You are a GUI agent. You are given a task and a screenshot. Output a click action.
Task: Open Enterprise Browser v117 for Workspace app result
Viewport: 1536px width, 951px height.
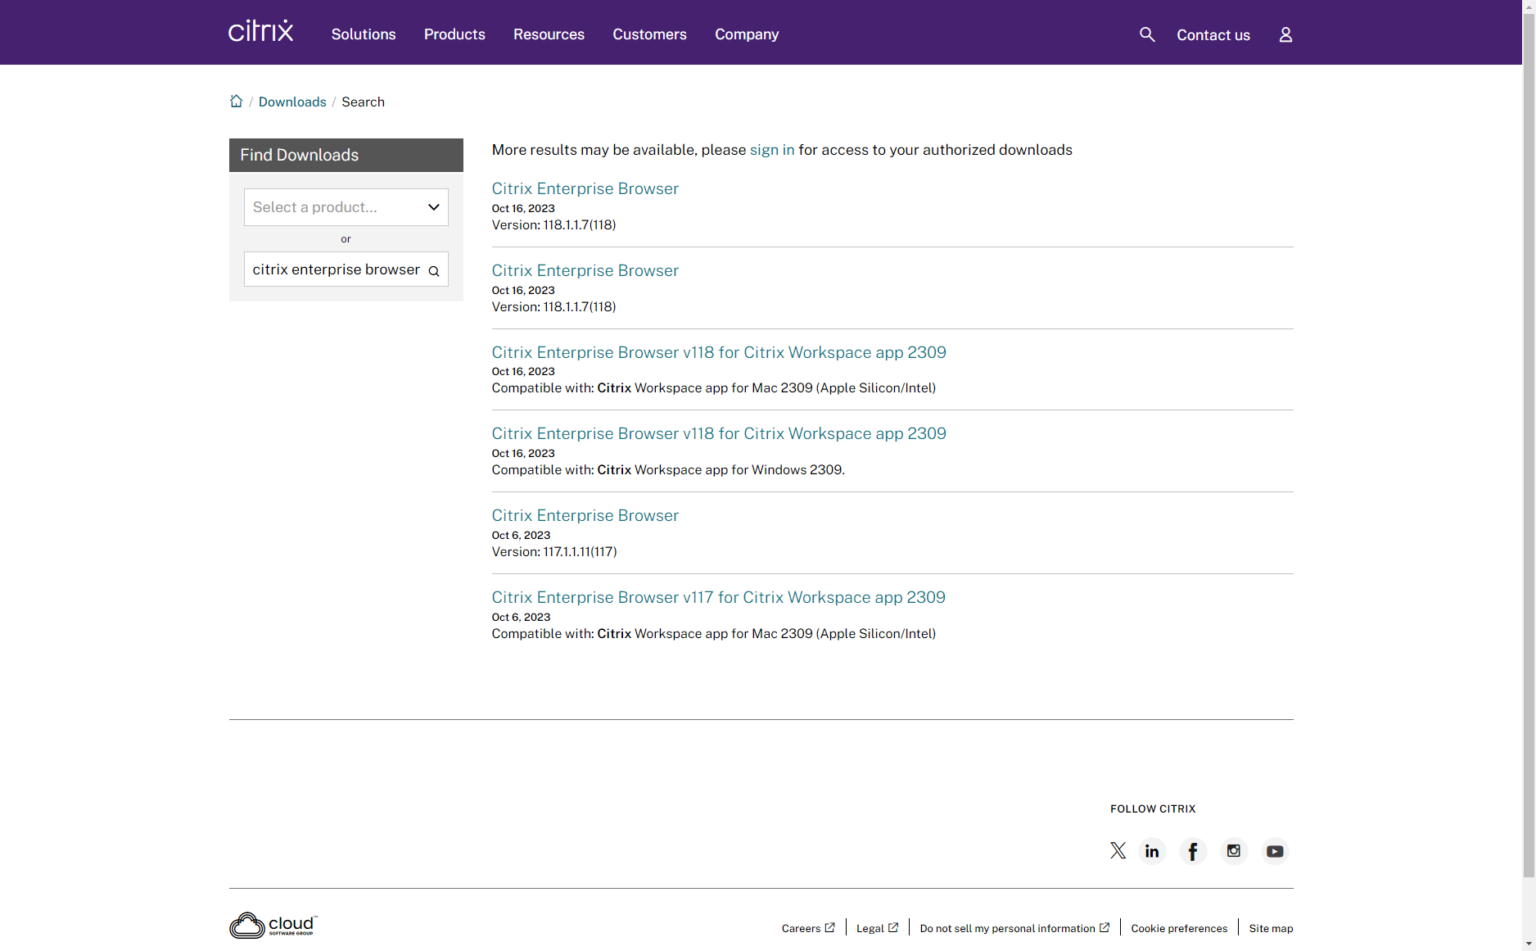[718, 597]
